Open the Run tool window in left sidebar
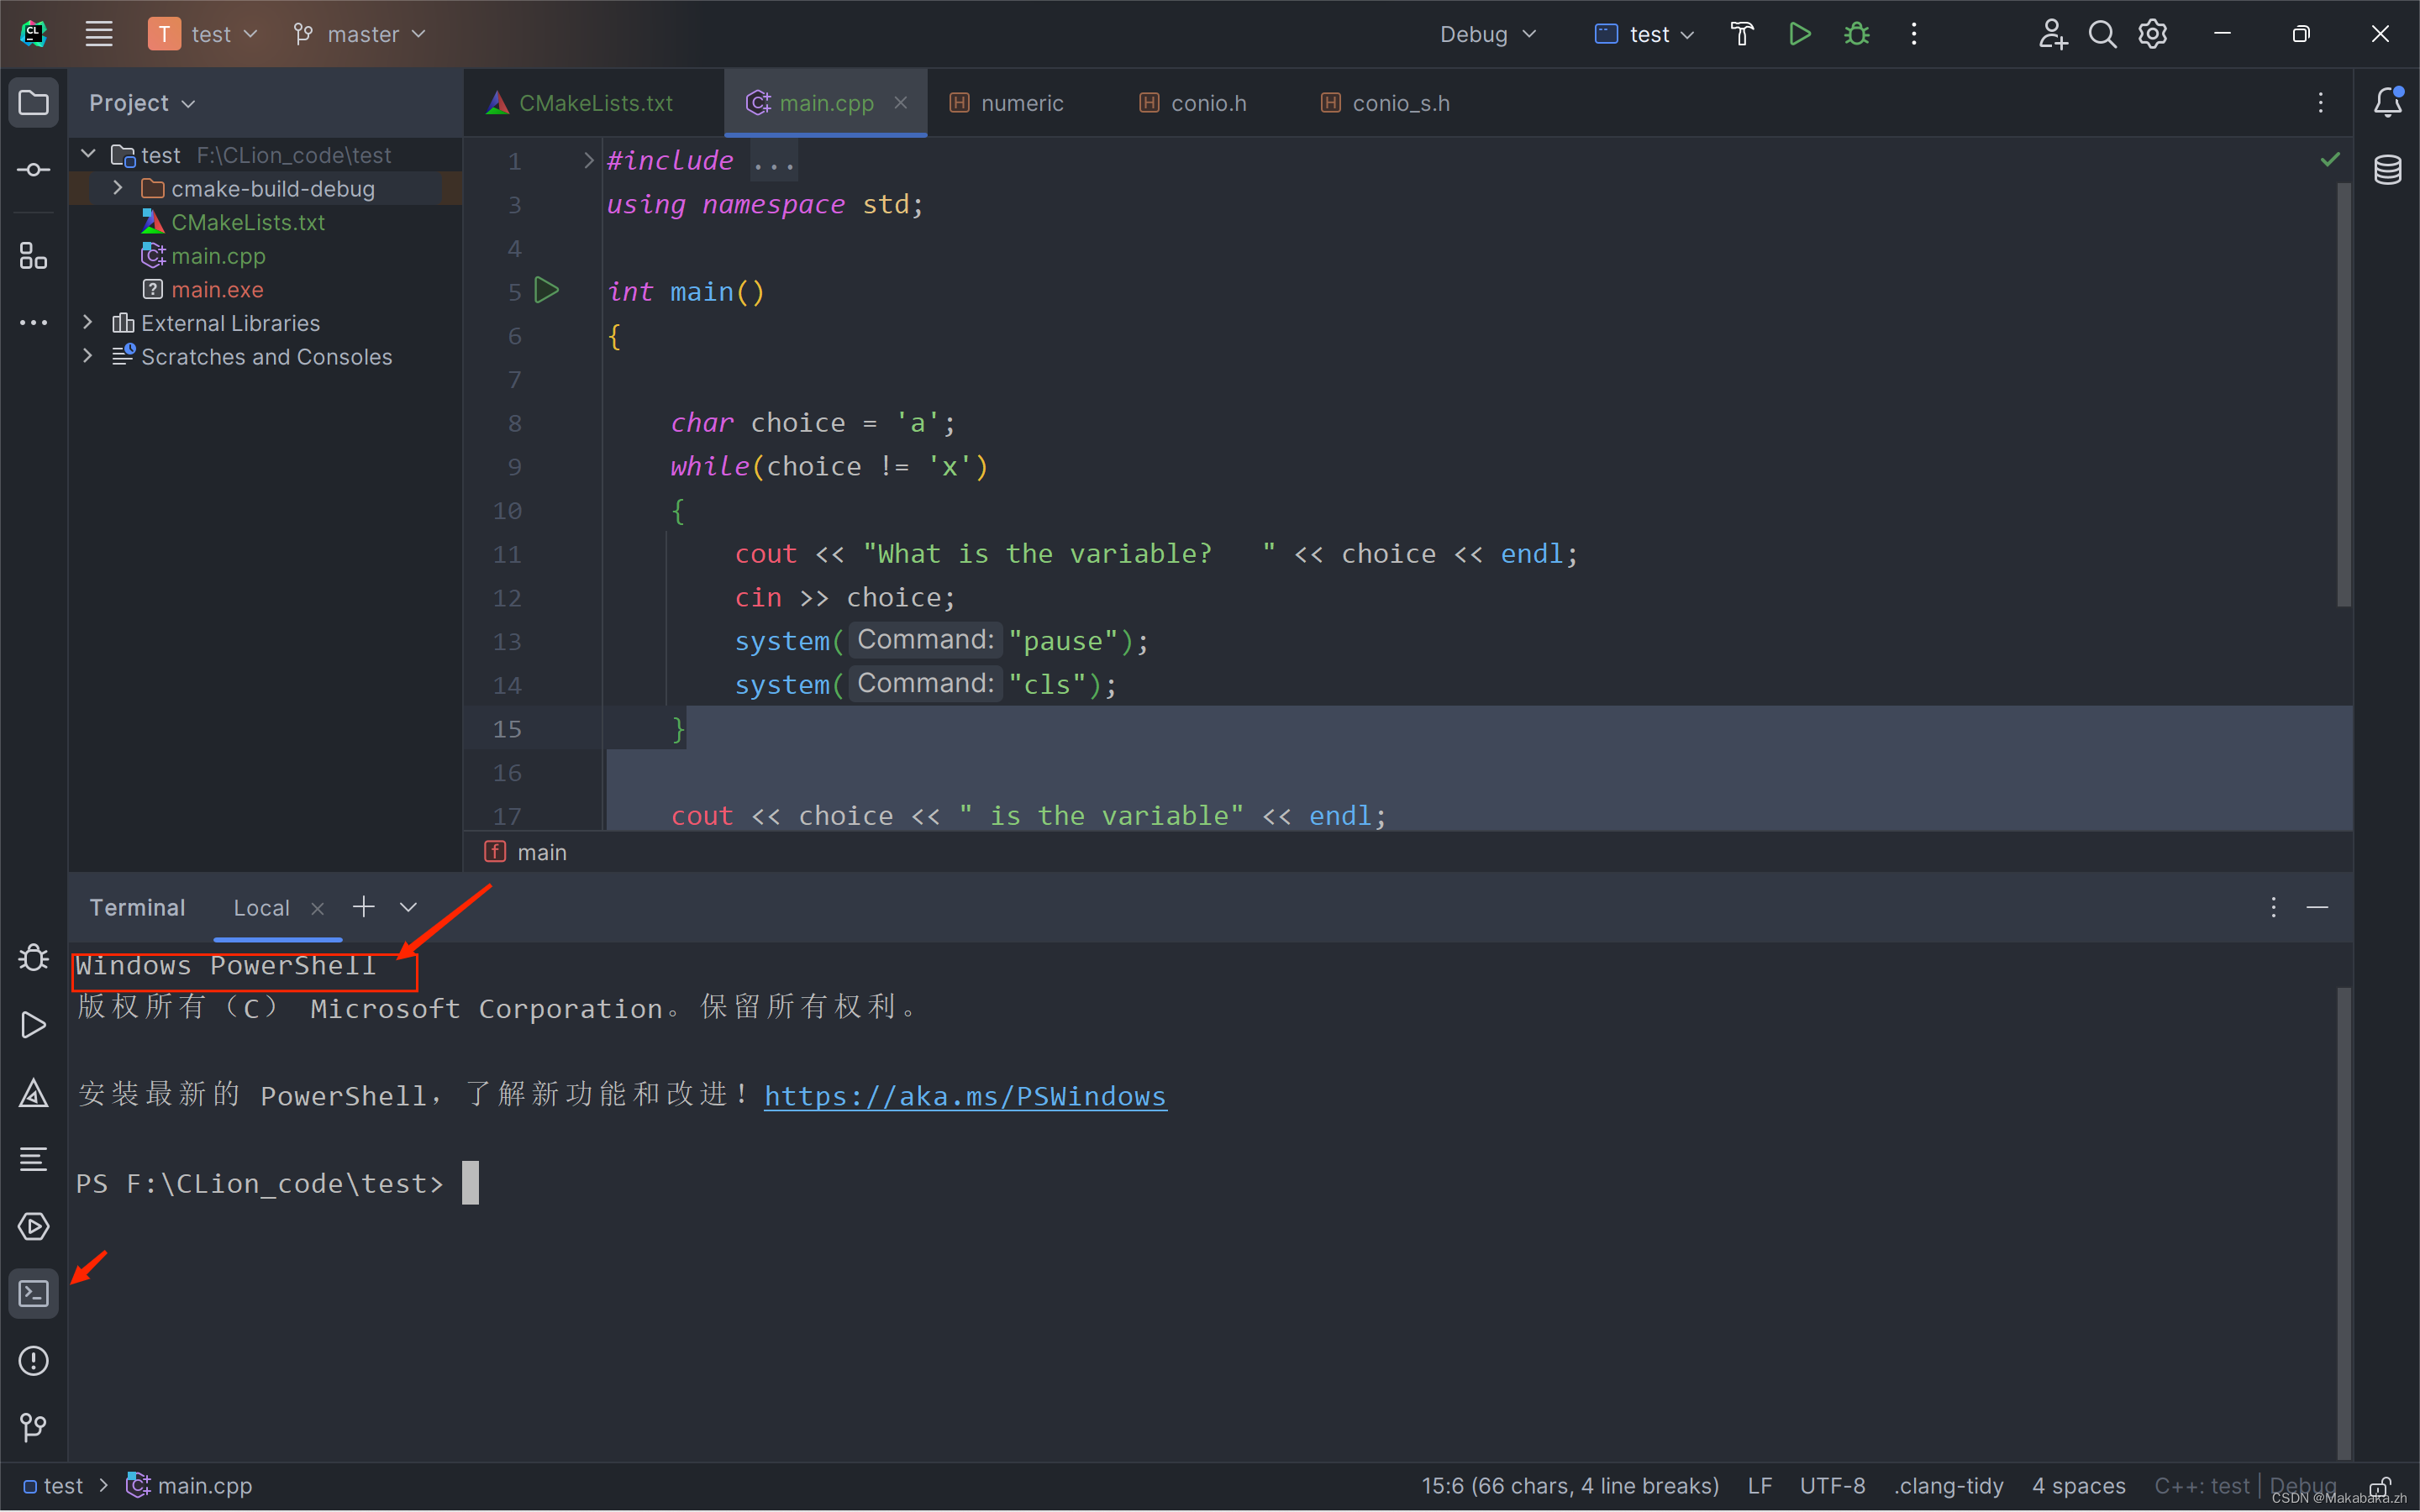Viewport: 2420px width, 1512px height. coord(33,1025)
